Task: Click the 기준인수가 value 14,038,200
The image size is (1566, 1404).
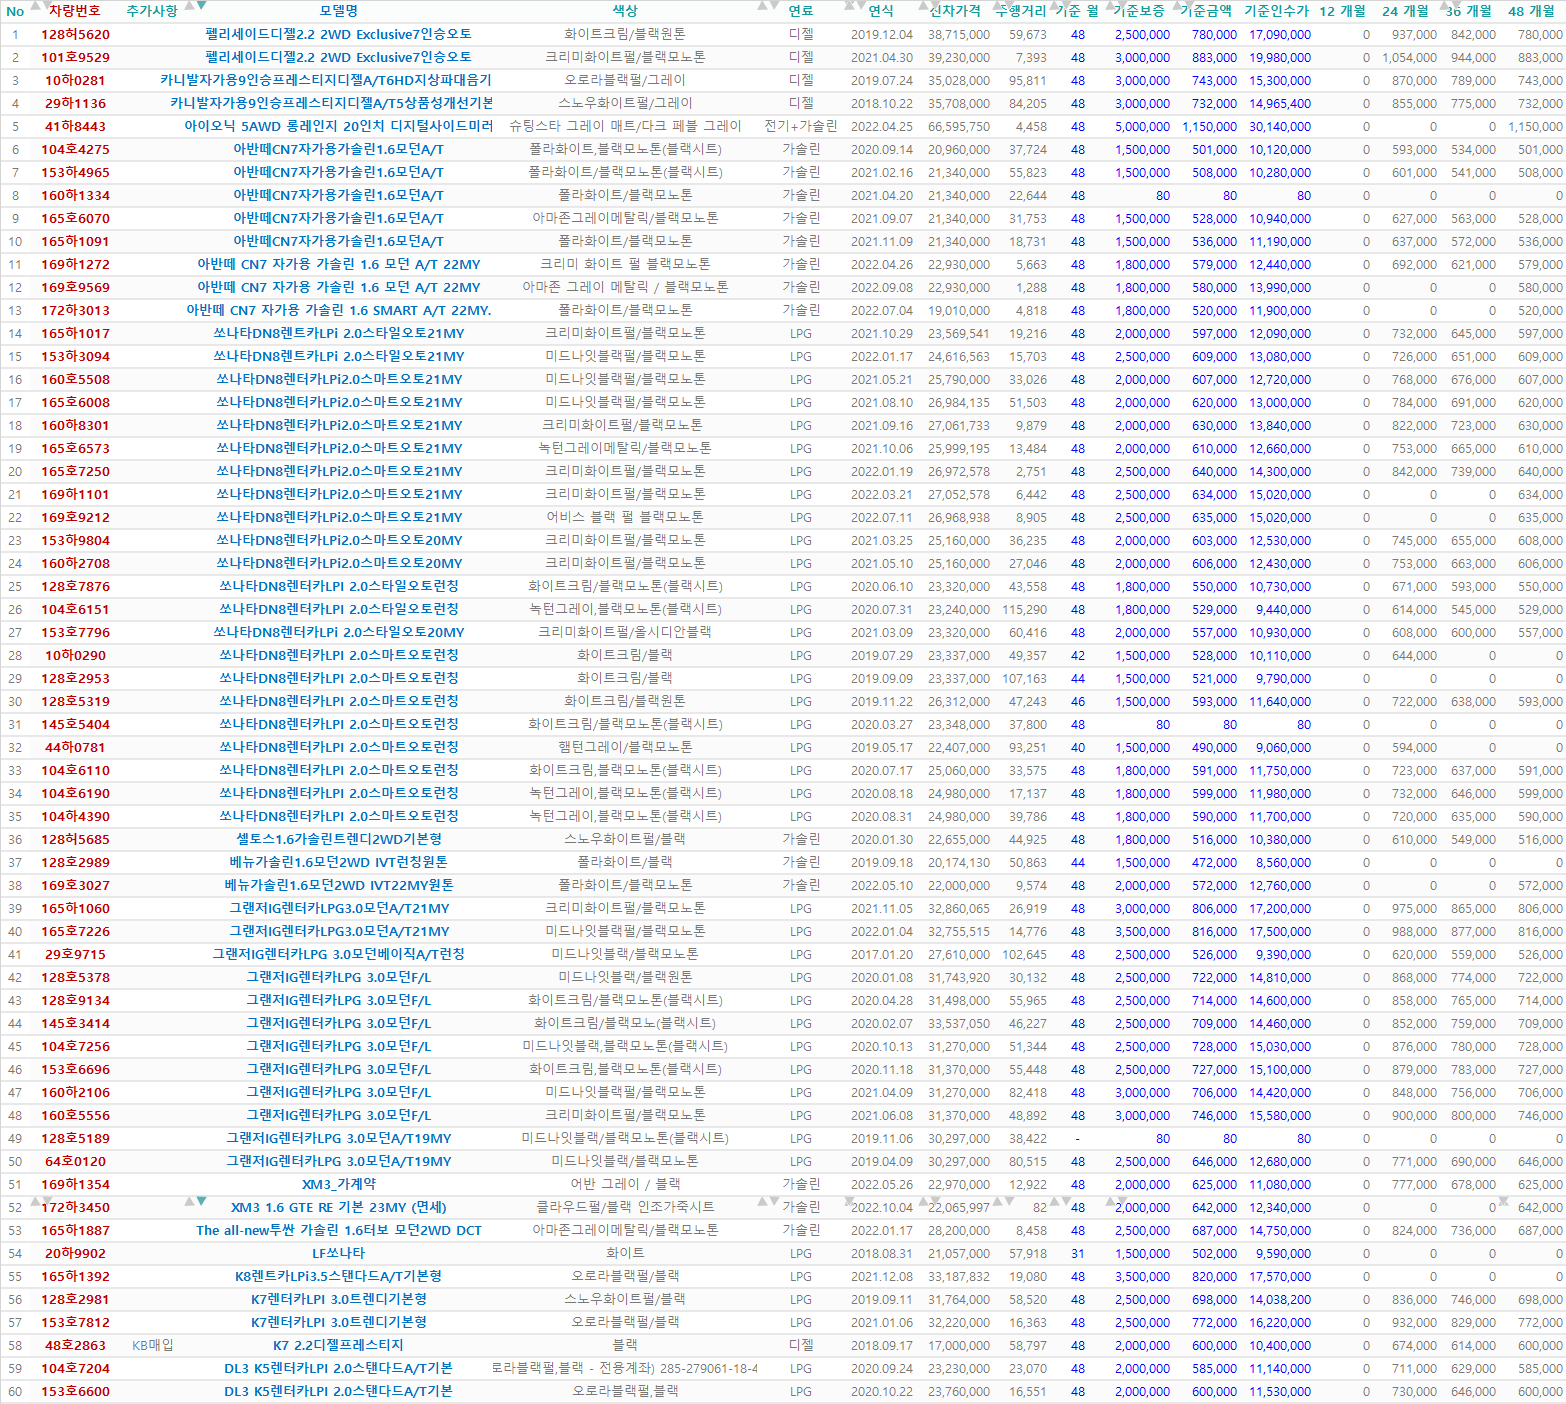Action: (1280, 1300)
